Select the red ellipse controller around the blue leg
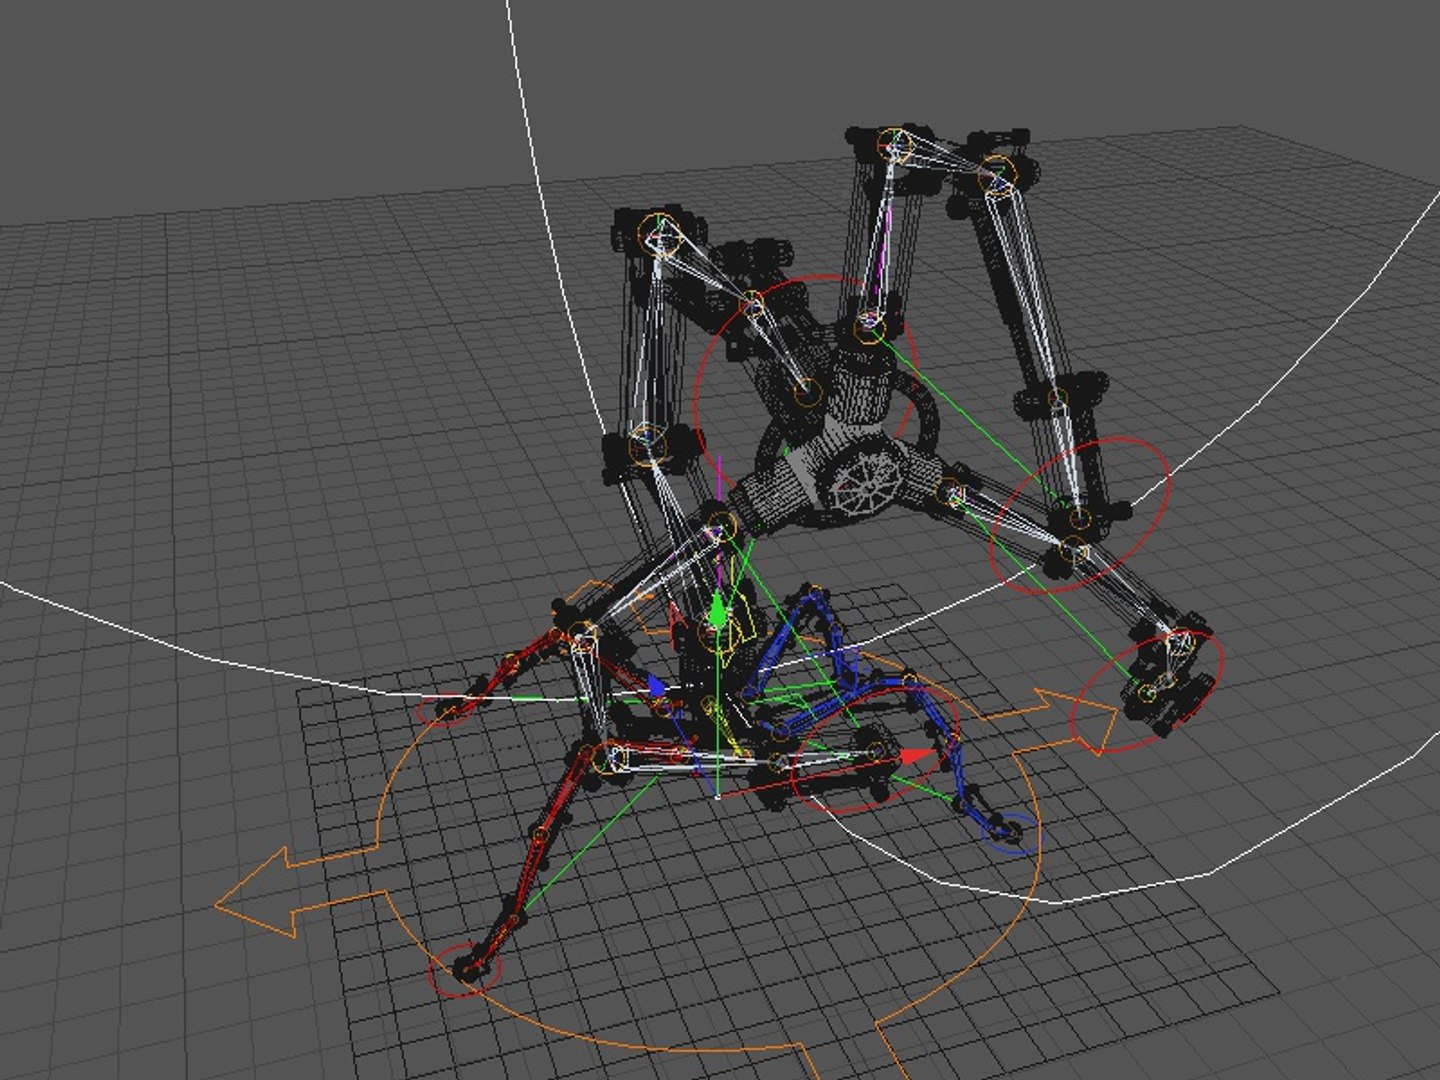Screen dimensions: 1440x1080 coord(874,748)
